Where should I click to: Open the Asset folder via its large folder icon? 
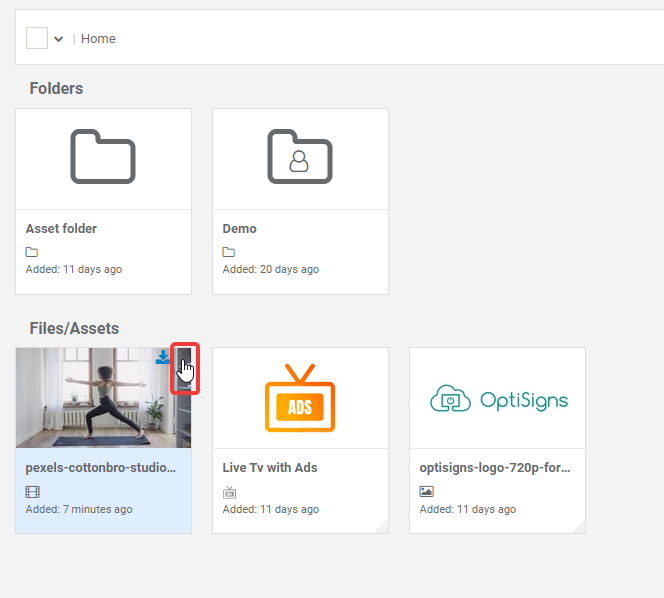(x=103, y=157)
